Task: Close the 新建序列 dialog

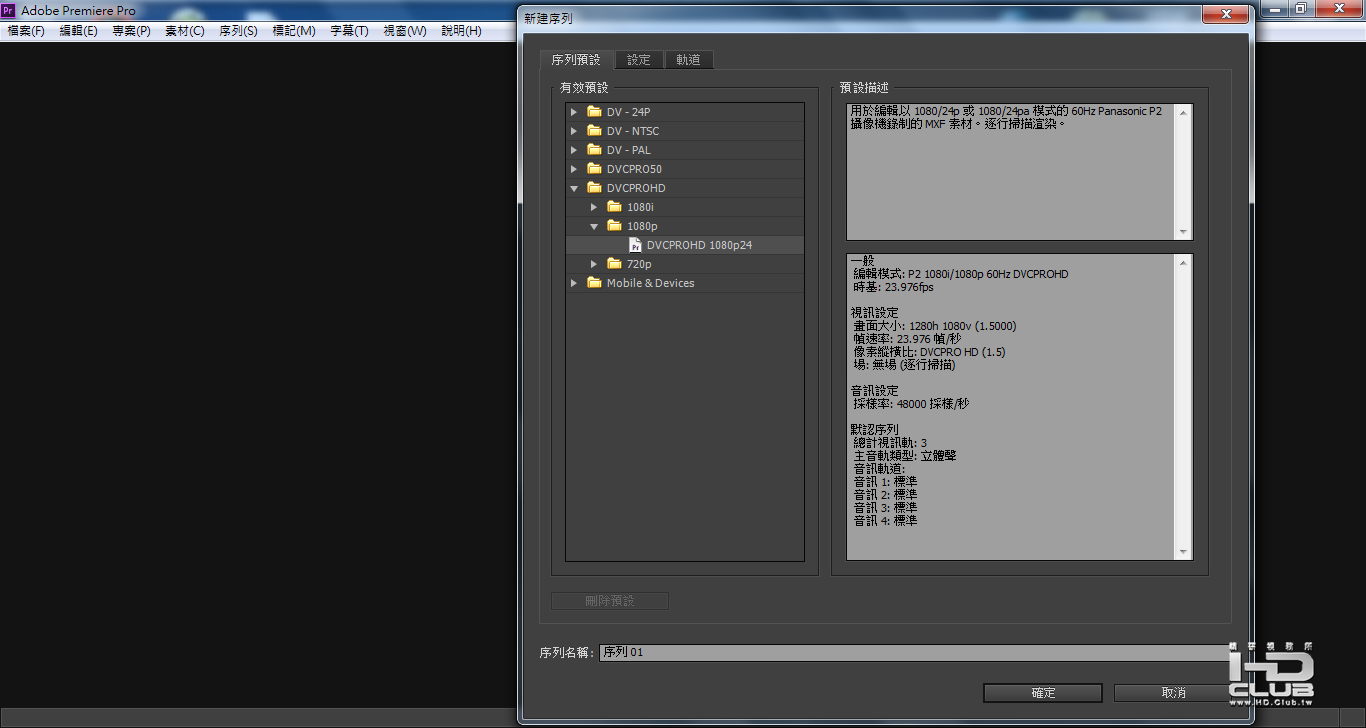Action: [x=1224, y=14]
